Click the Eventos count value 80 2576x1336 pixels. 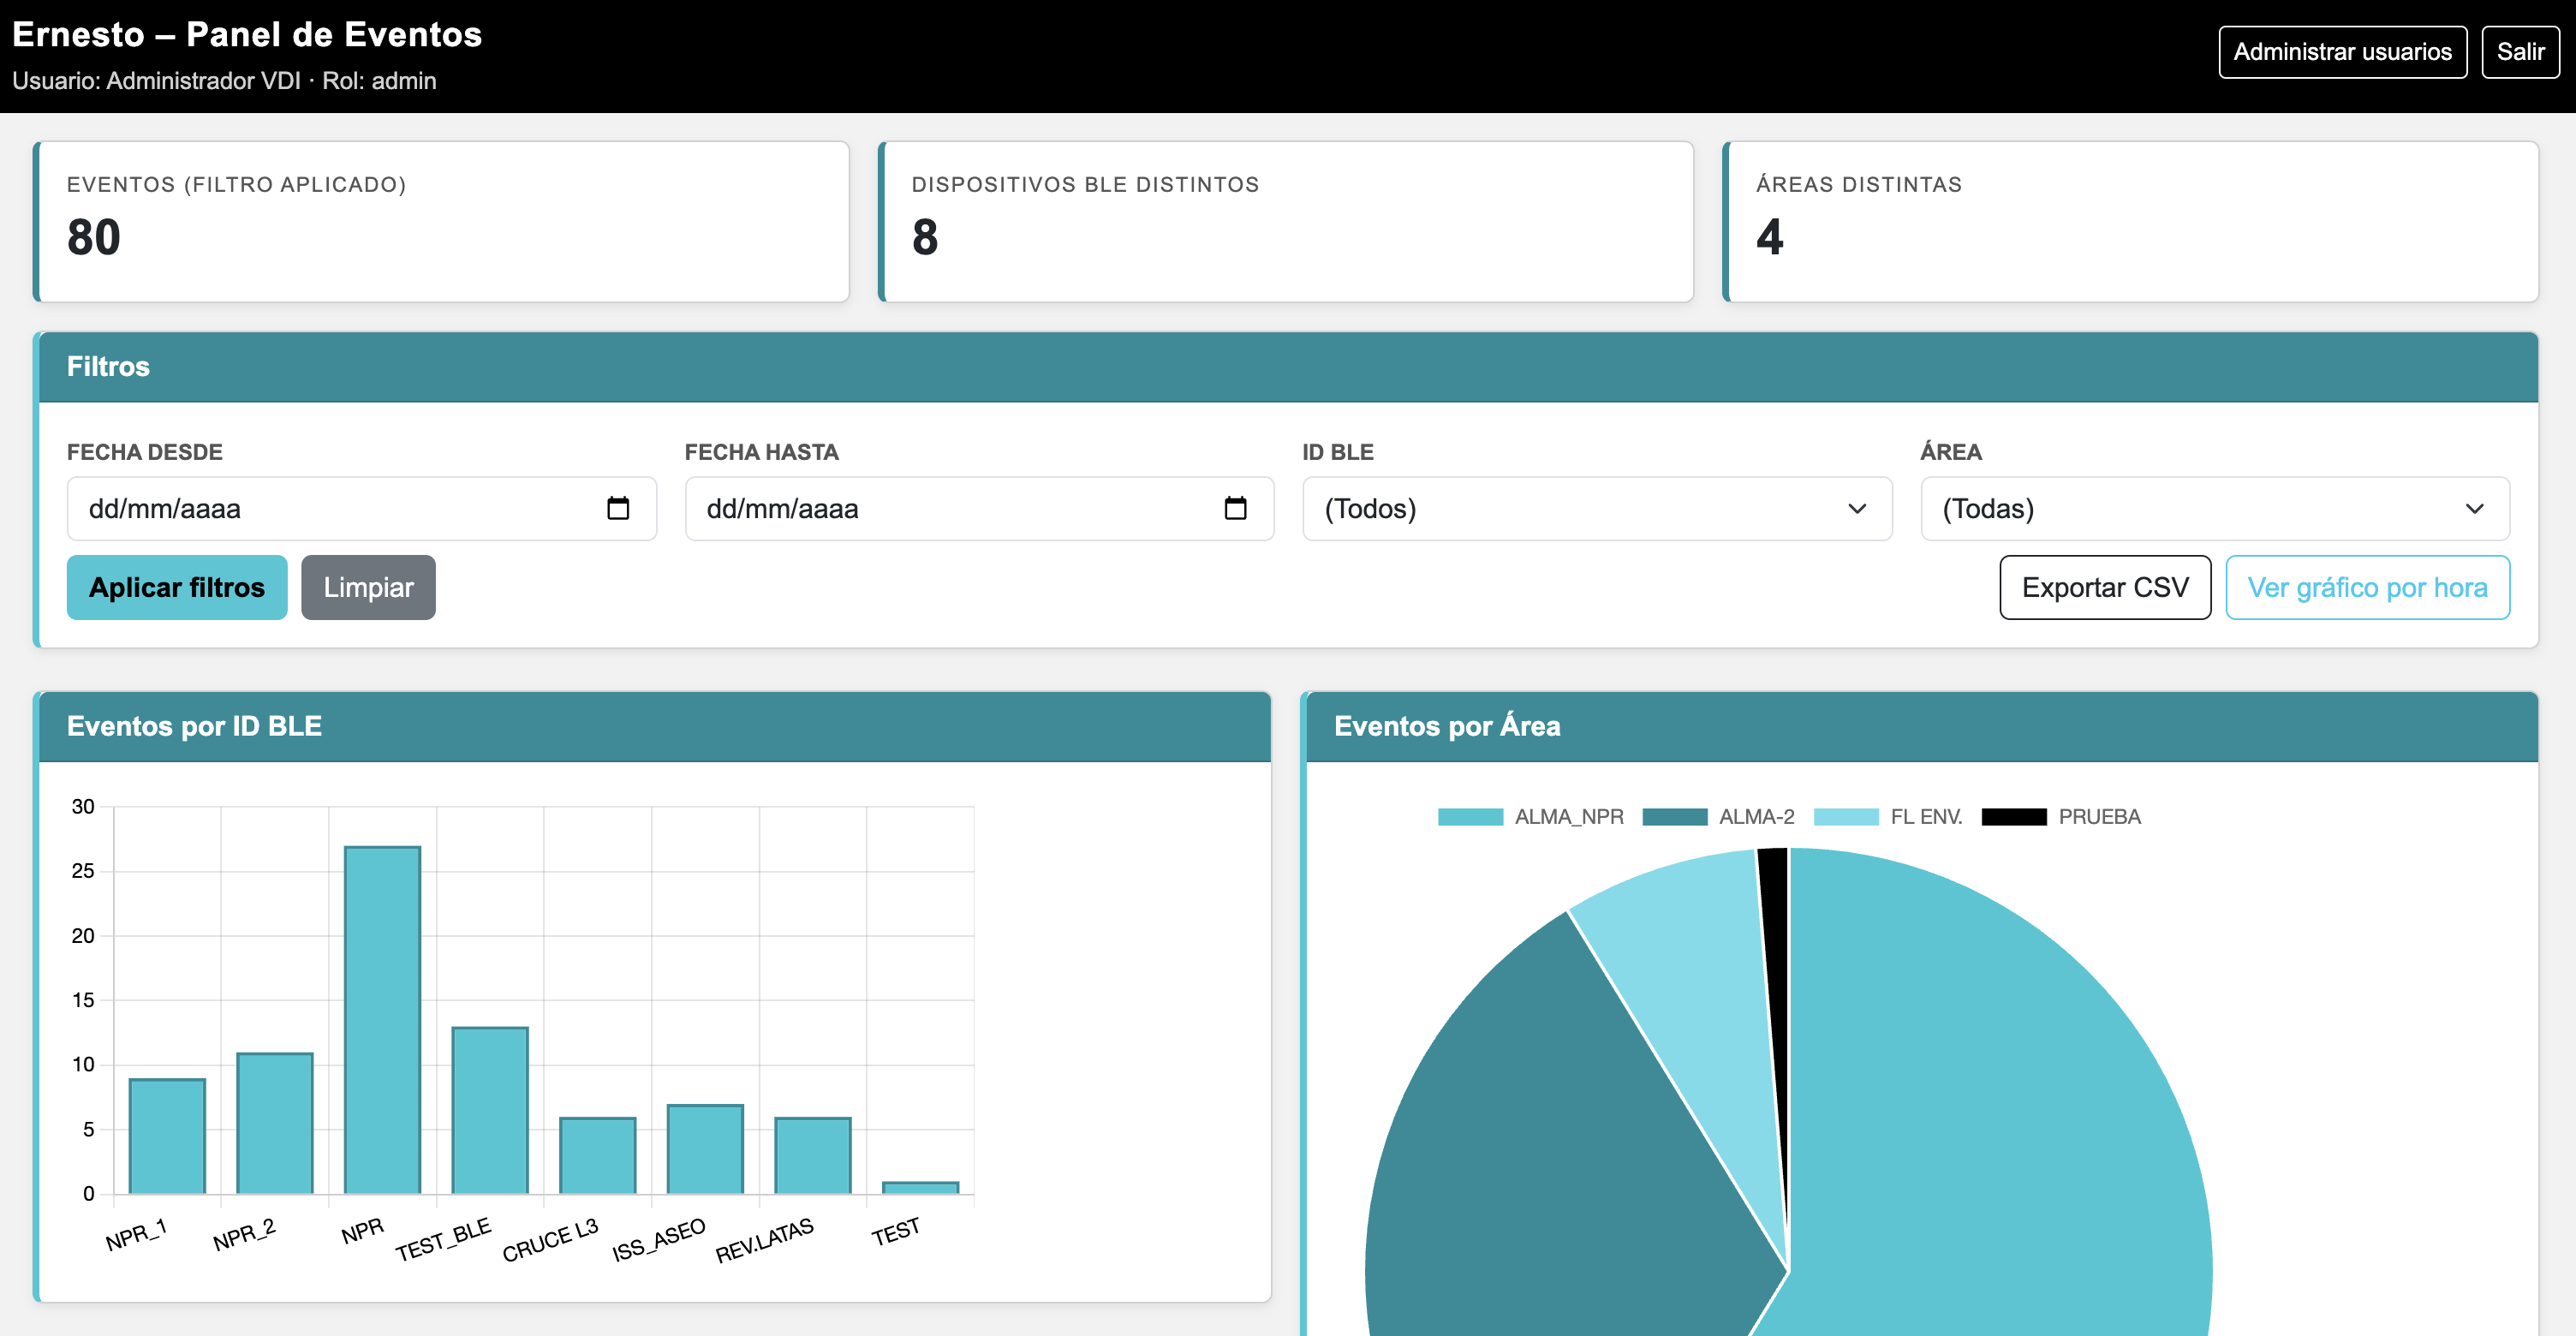click(x=94, y=237)
